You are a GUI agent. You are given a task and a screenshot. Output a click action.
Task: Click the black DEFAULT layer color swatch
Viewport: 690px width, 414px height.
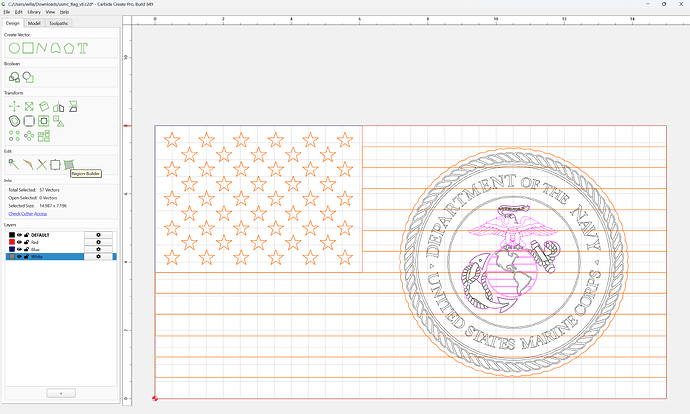pyautogui.click(x=12, y=235)
